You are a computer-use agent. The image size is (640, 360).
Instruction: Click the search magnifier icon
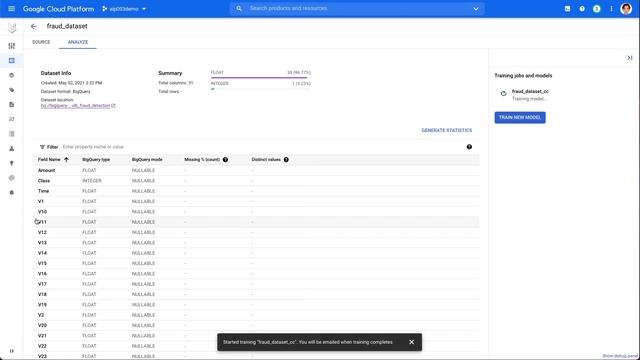click(x=239, y=9)
